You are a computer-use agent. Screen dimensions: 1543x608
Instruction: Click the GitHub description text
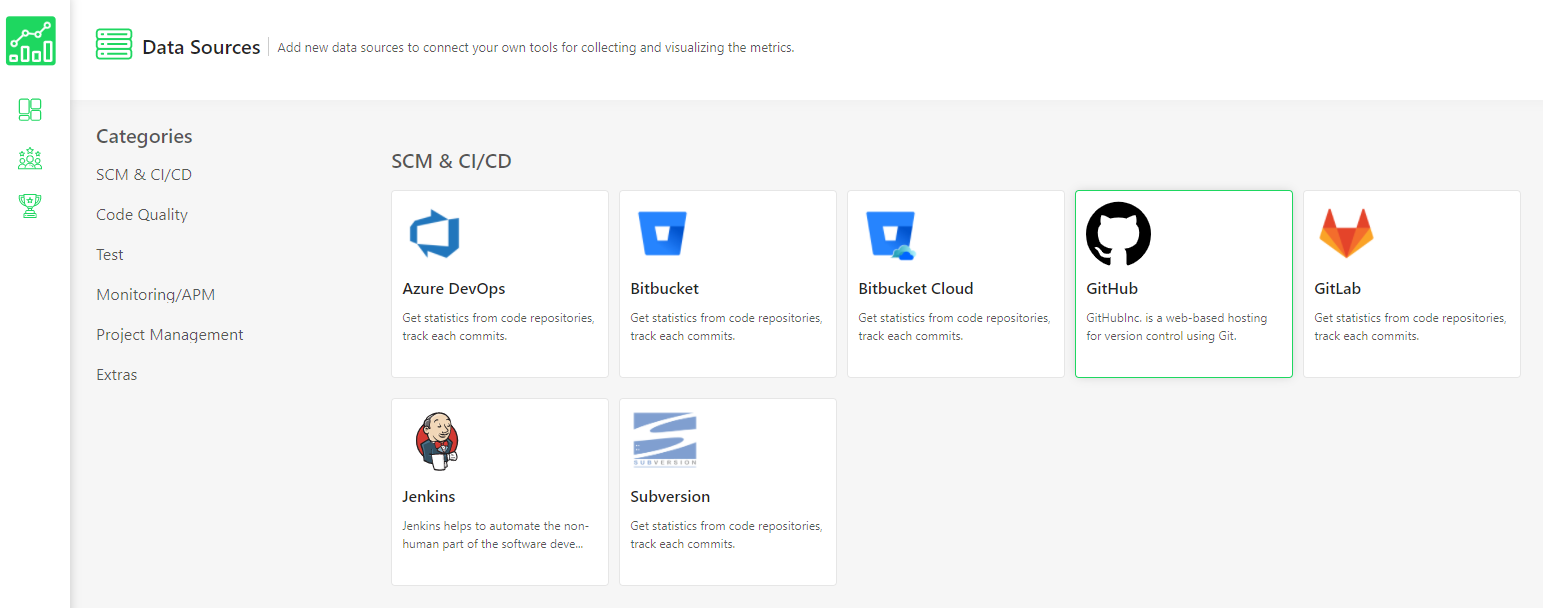tap(1177, 327)
